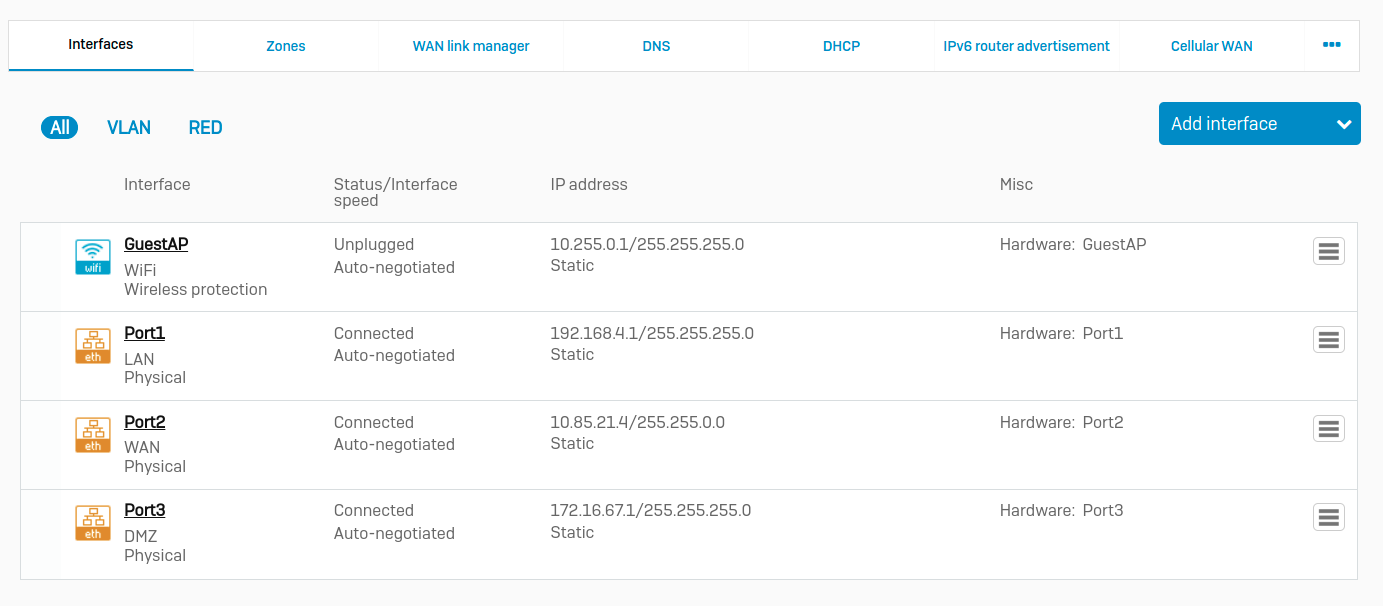Go to the DHCP tab

[x=841, y=46]
